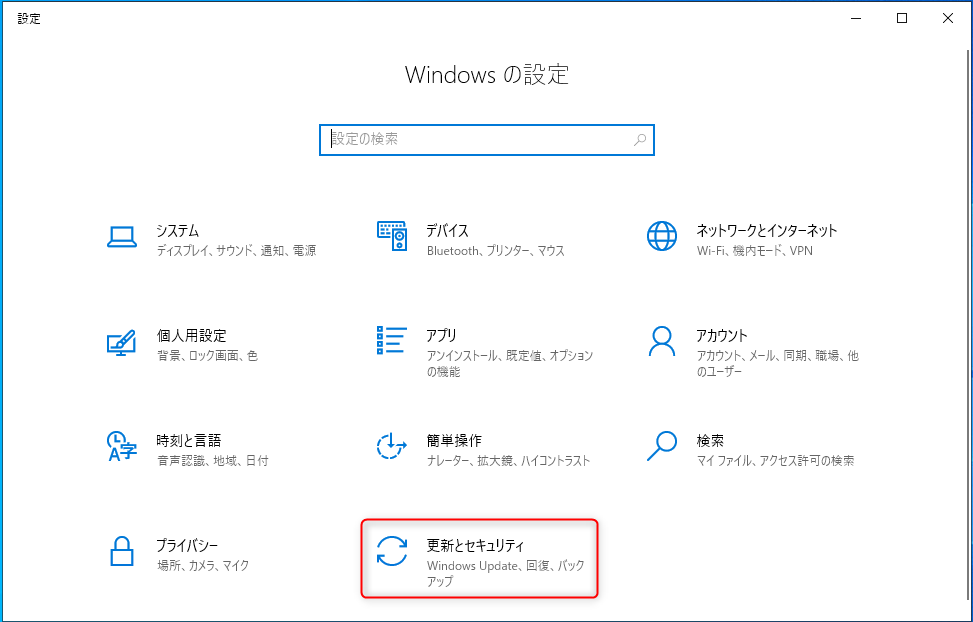Open デバイス keyboard and speaker icon
The height and width of the screenshot is (622, 973).
click(391, 237)
